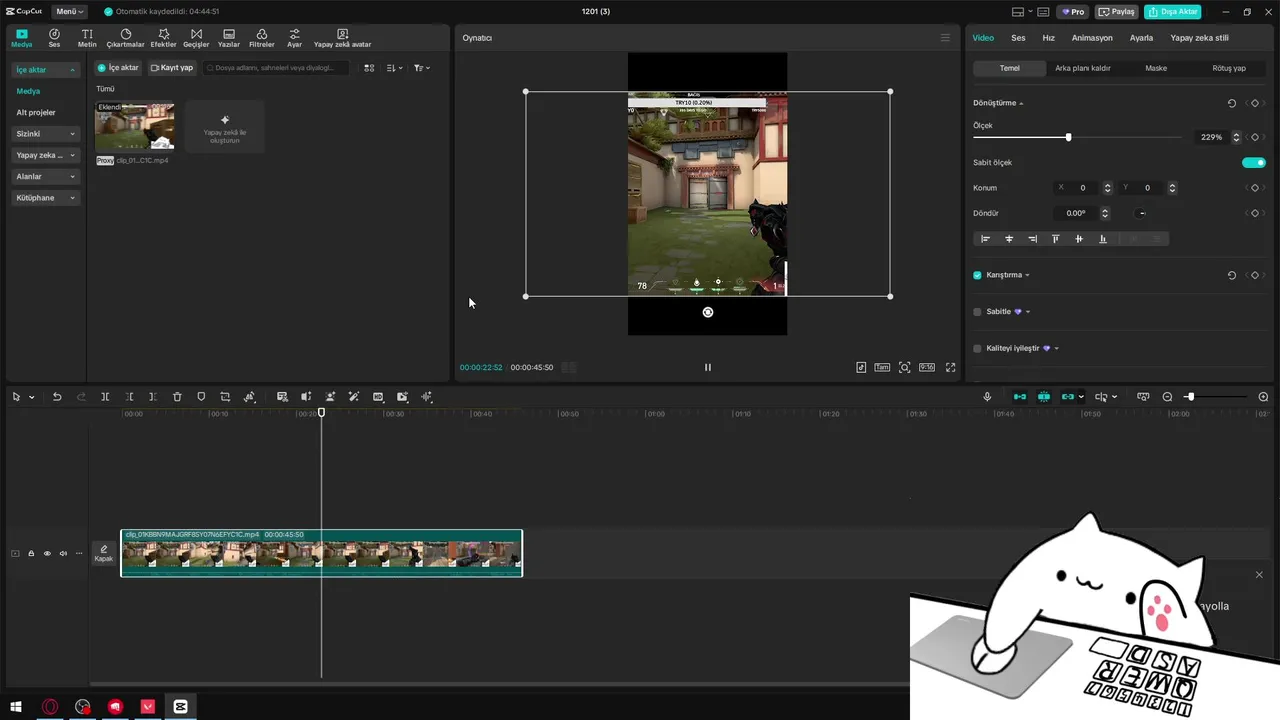This screenshot has width=1280, height=720.
Task: Mute the video track speaker icon
Action: [63, 553]
